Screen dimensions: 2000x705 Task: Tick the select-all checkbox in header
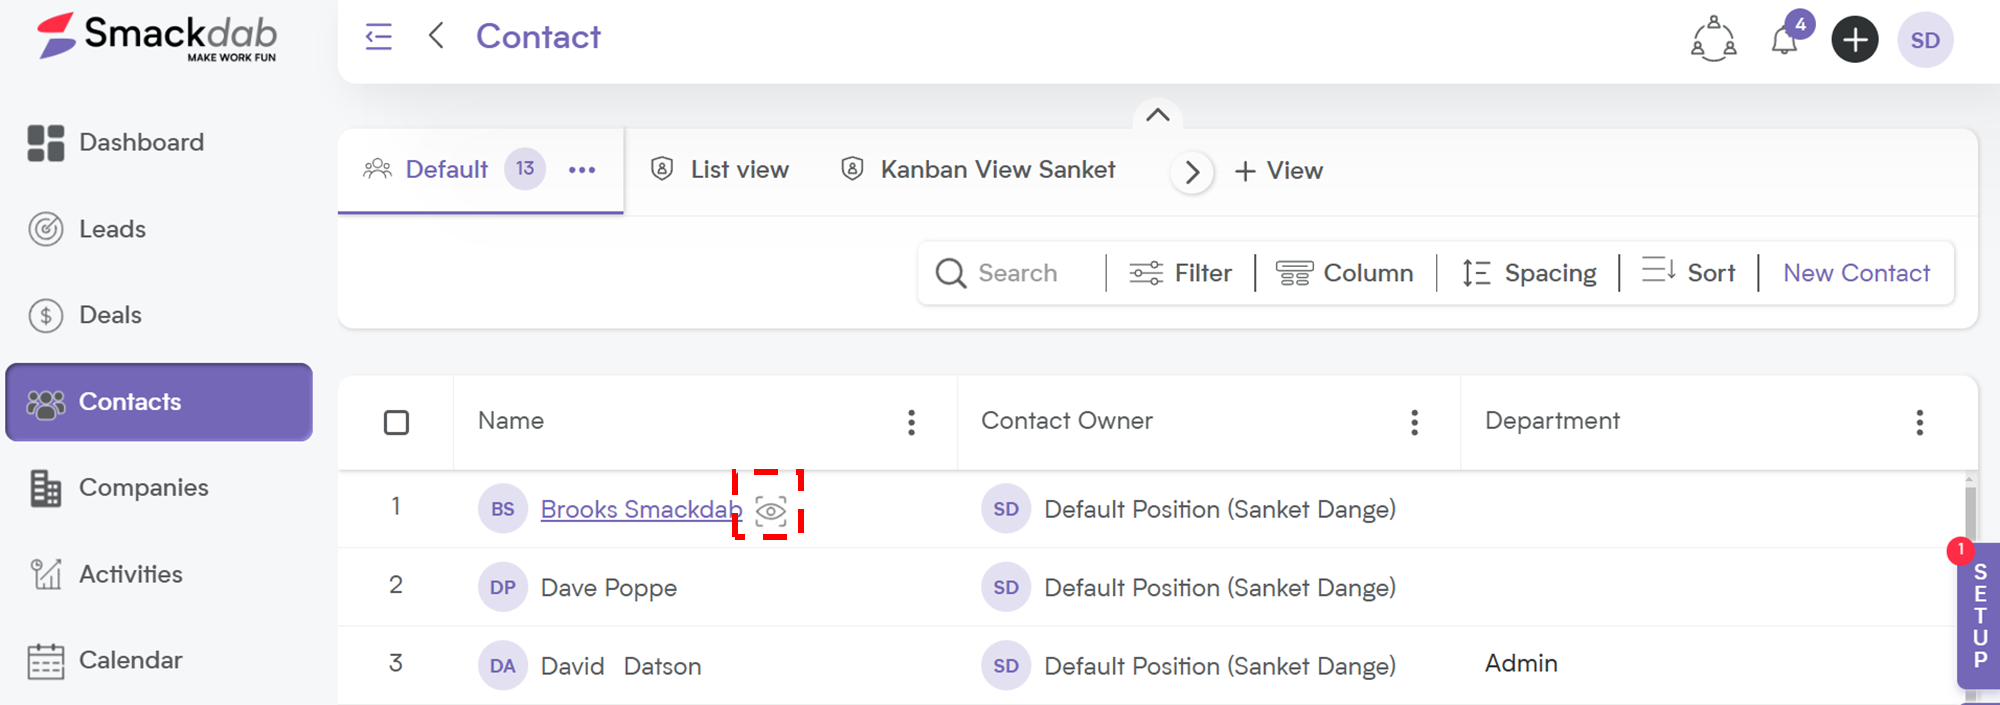coord(397,423)
